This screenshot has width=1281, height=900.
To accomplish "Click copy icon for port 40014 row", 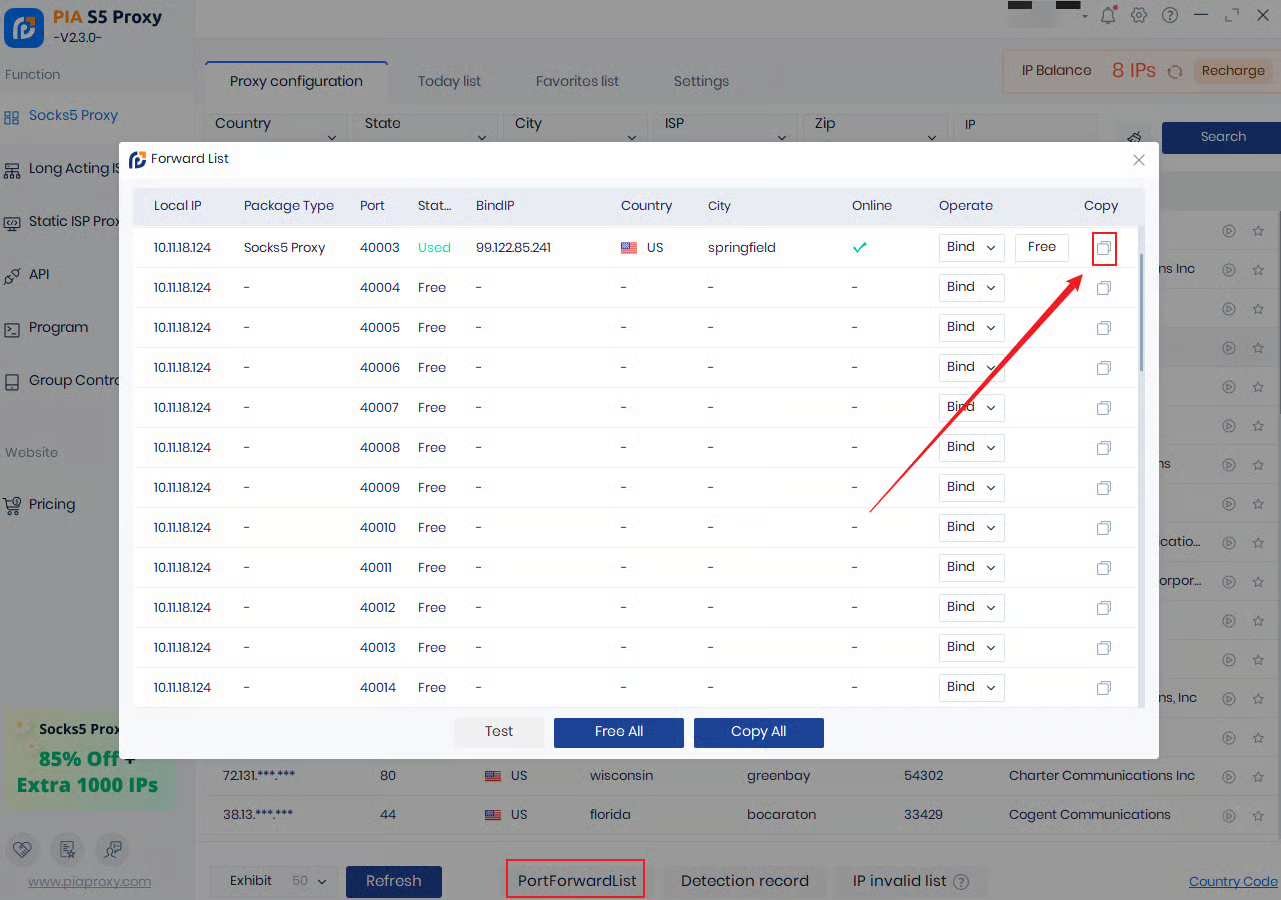I will tap(1104, 688).
